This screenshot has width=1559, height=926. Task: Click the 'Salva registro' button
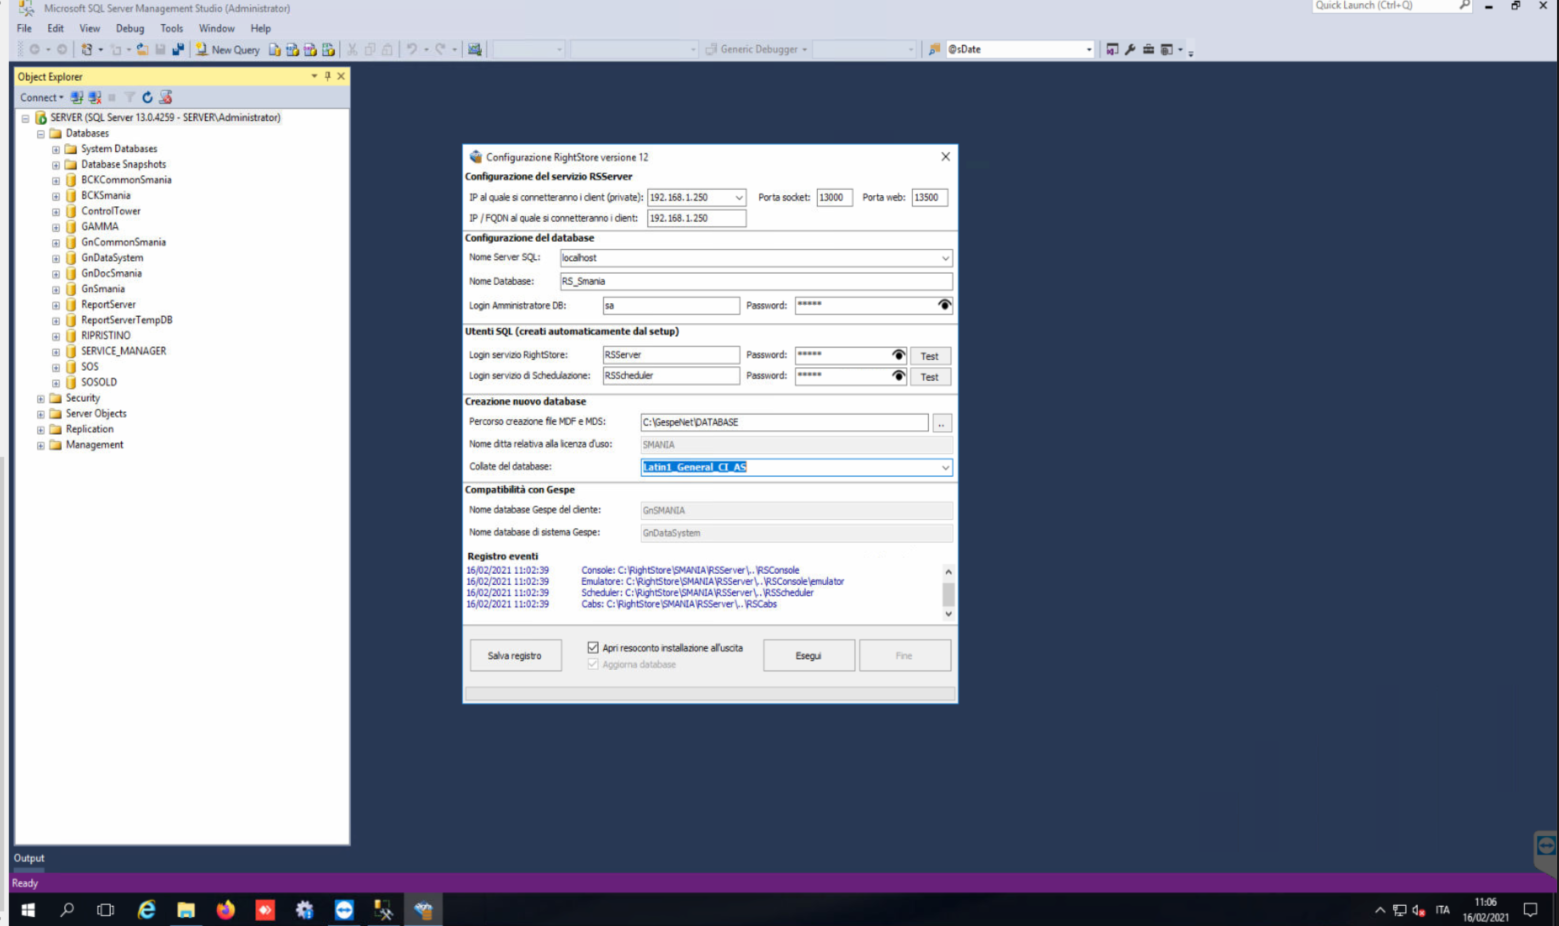(515, 656)
